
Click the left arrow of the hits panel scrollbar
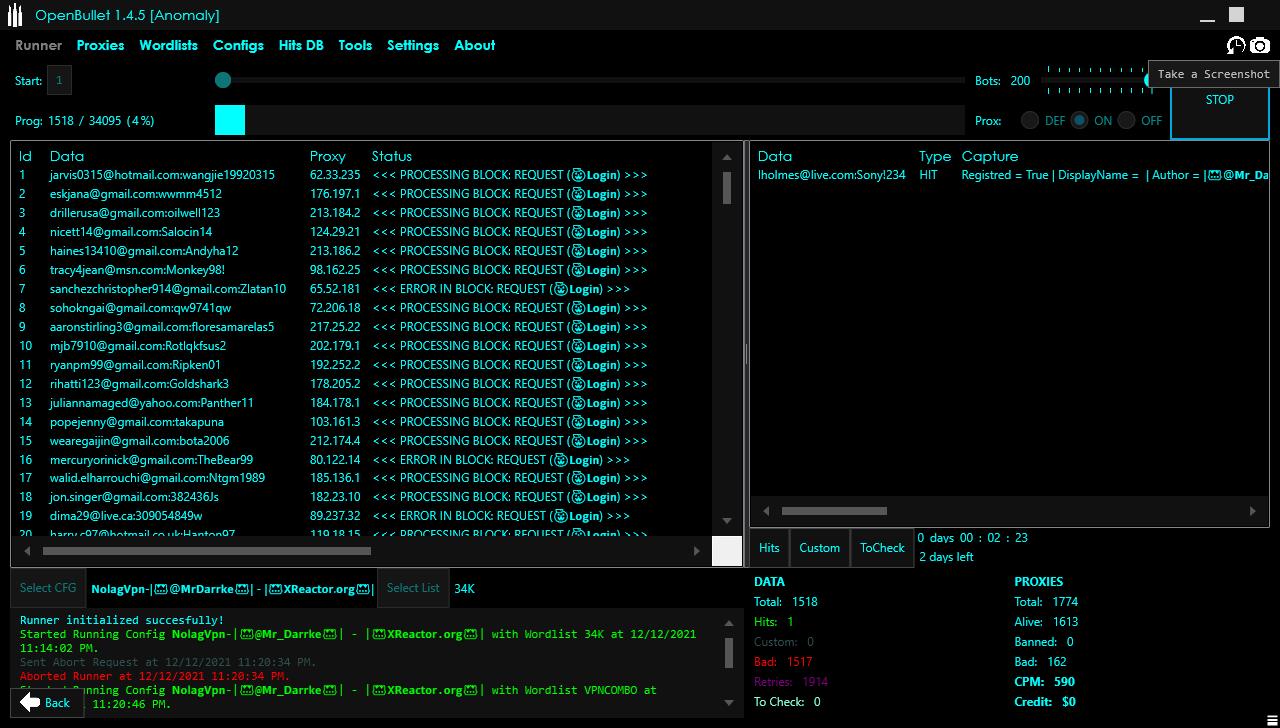point(767,511)
